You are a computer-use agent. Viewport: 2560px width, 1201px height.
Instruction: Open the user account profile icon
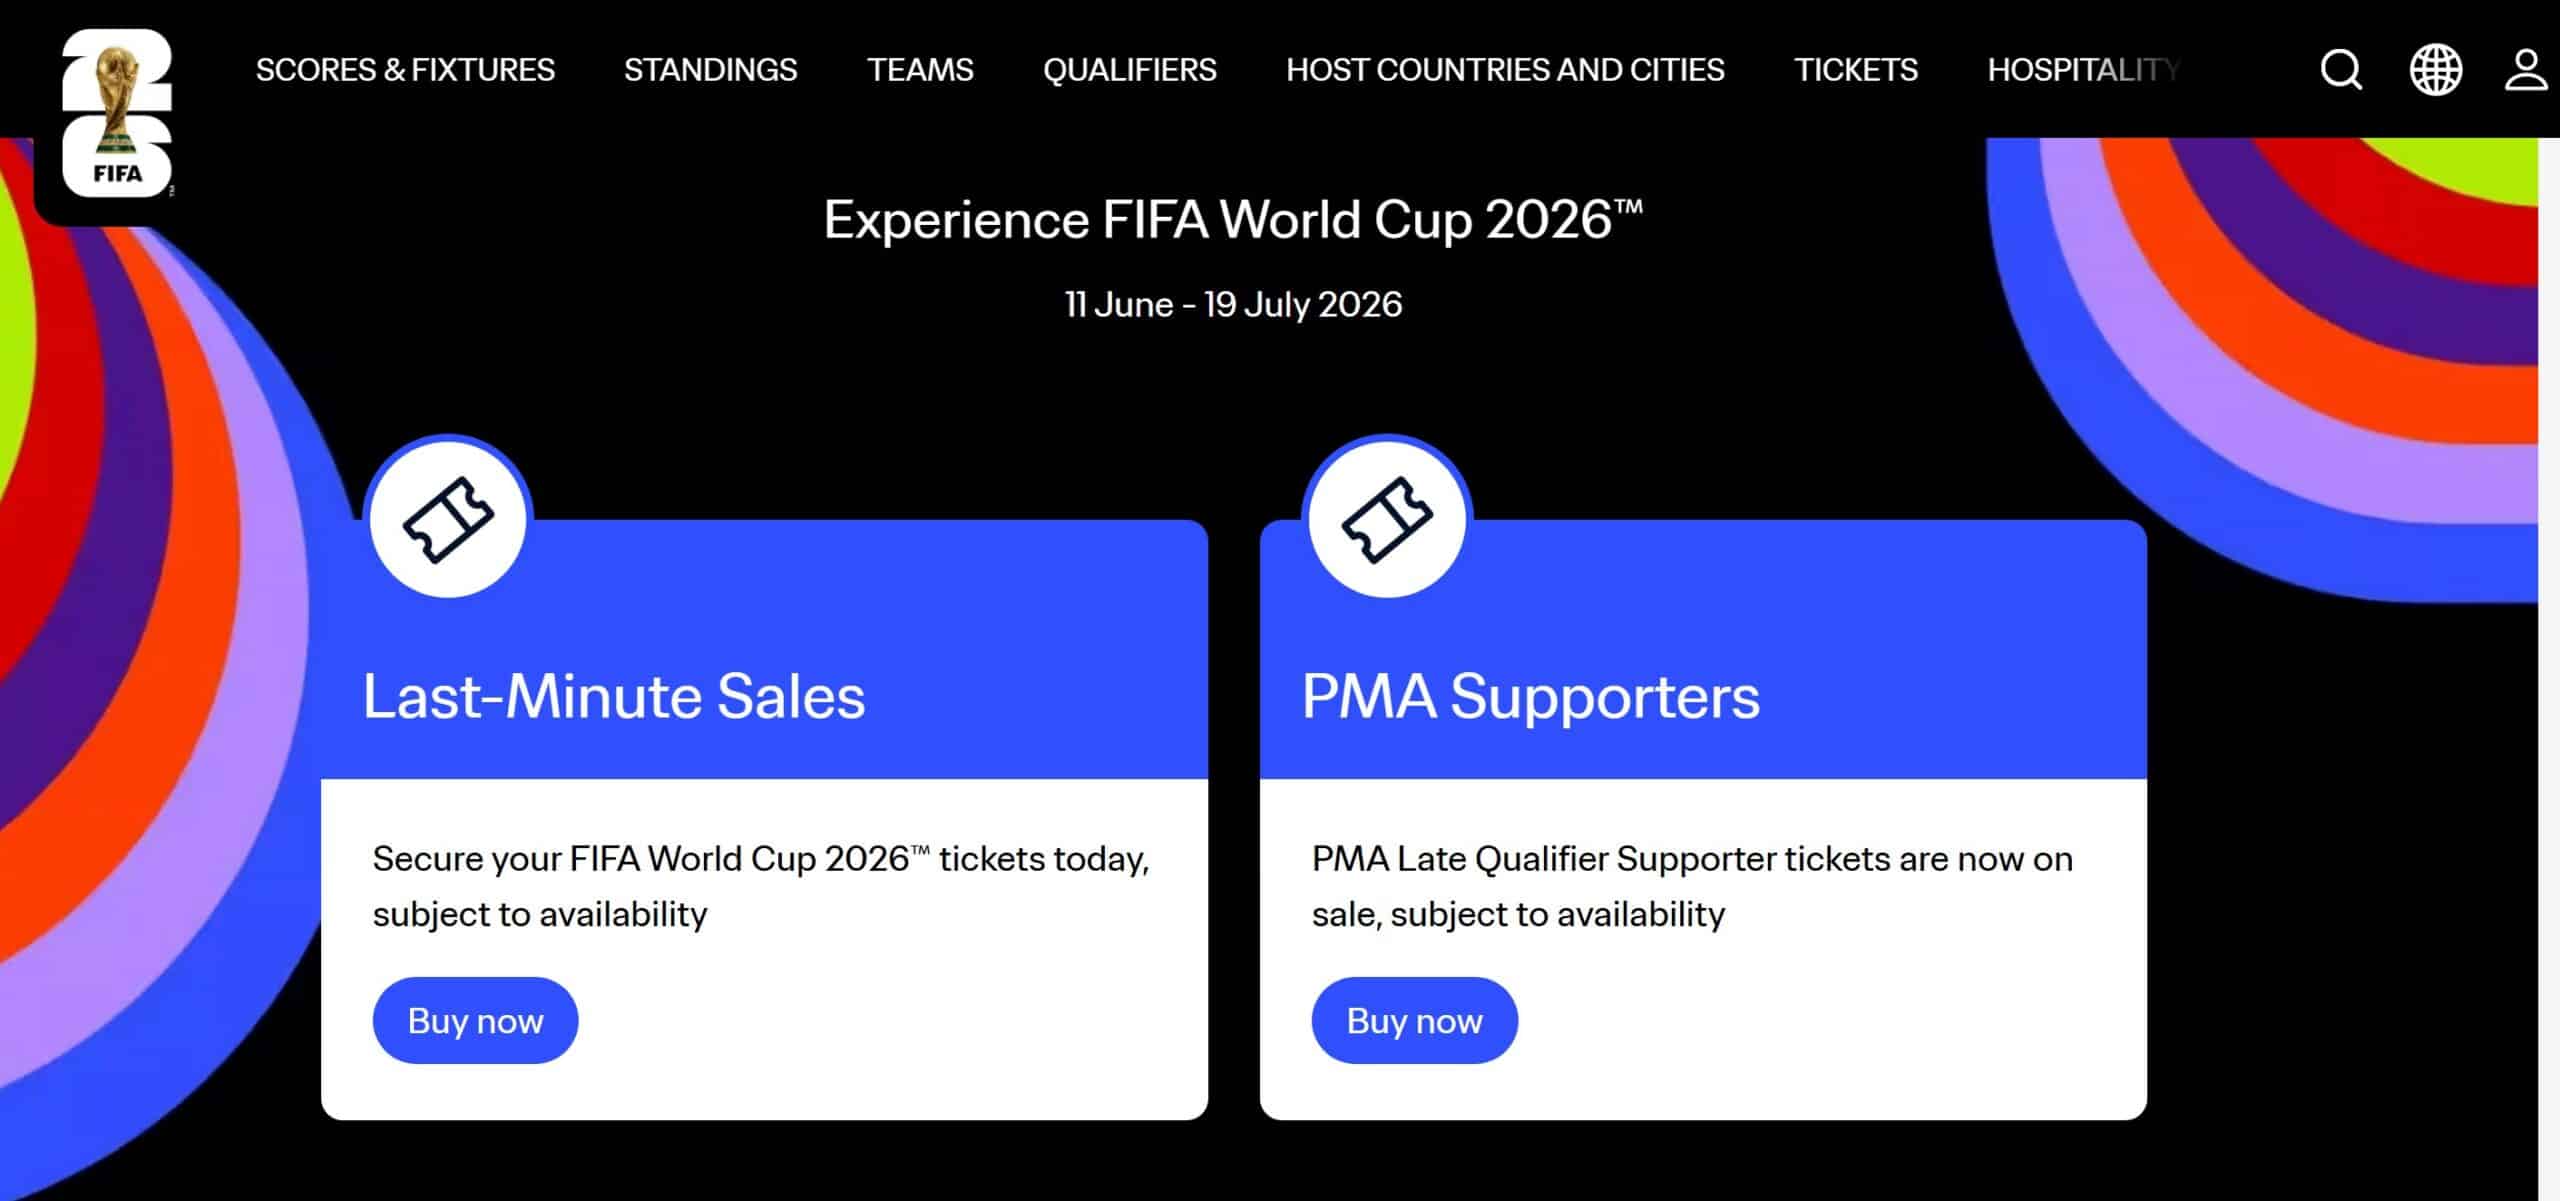2525,70
